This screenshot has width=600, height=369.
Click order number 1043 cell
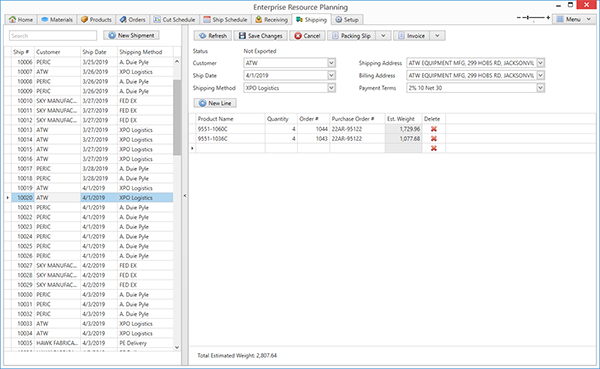point(314,139)
